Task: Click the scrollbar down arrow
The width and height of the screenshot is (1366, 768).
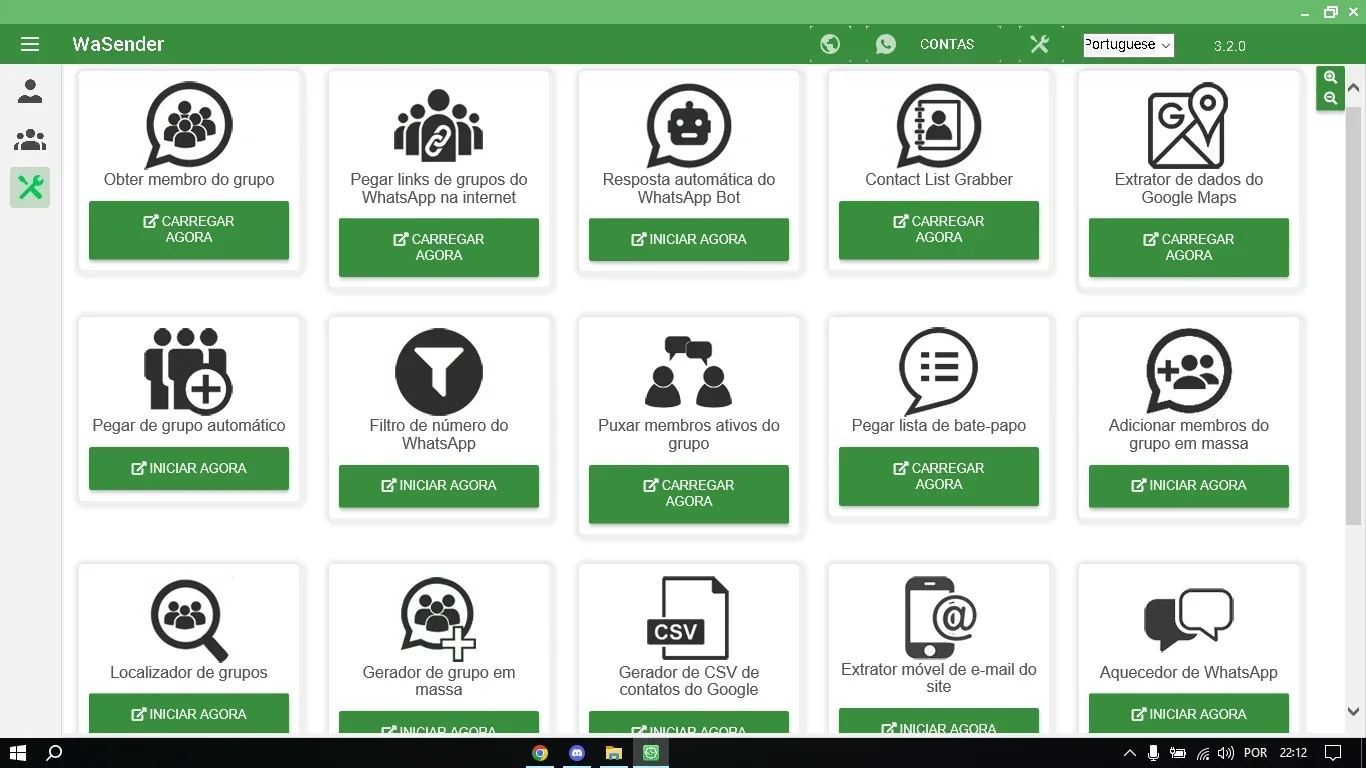Action: [1354, 712]
